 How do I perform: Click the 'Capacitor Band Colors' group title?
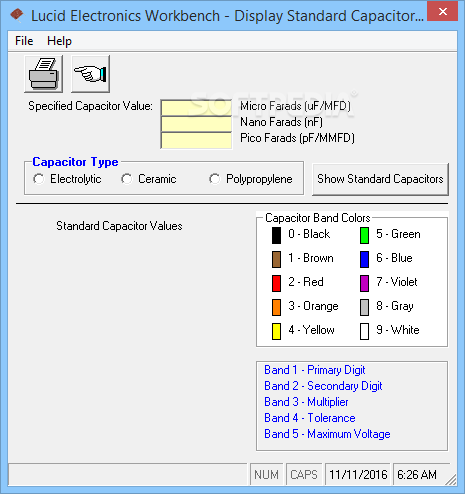[318, 218]
